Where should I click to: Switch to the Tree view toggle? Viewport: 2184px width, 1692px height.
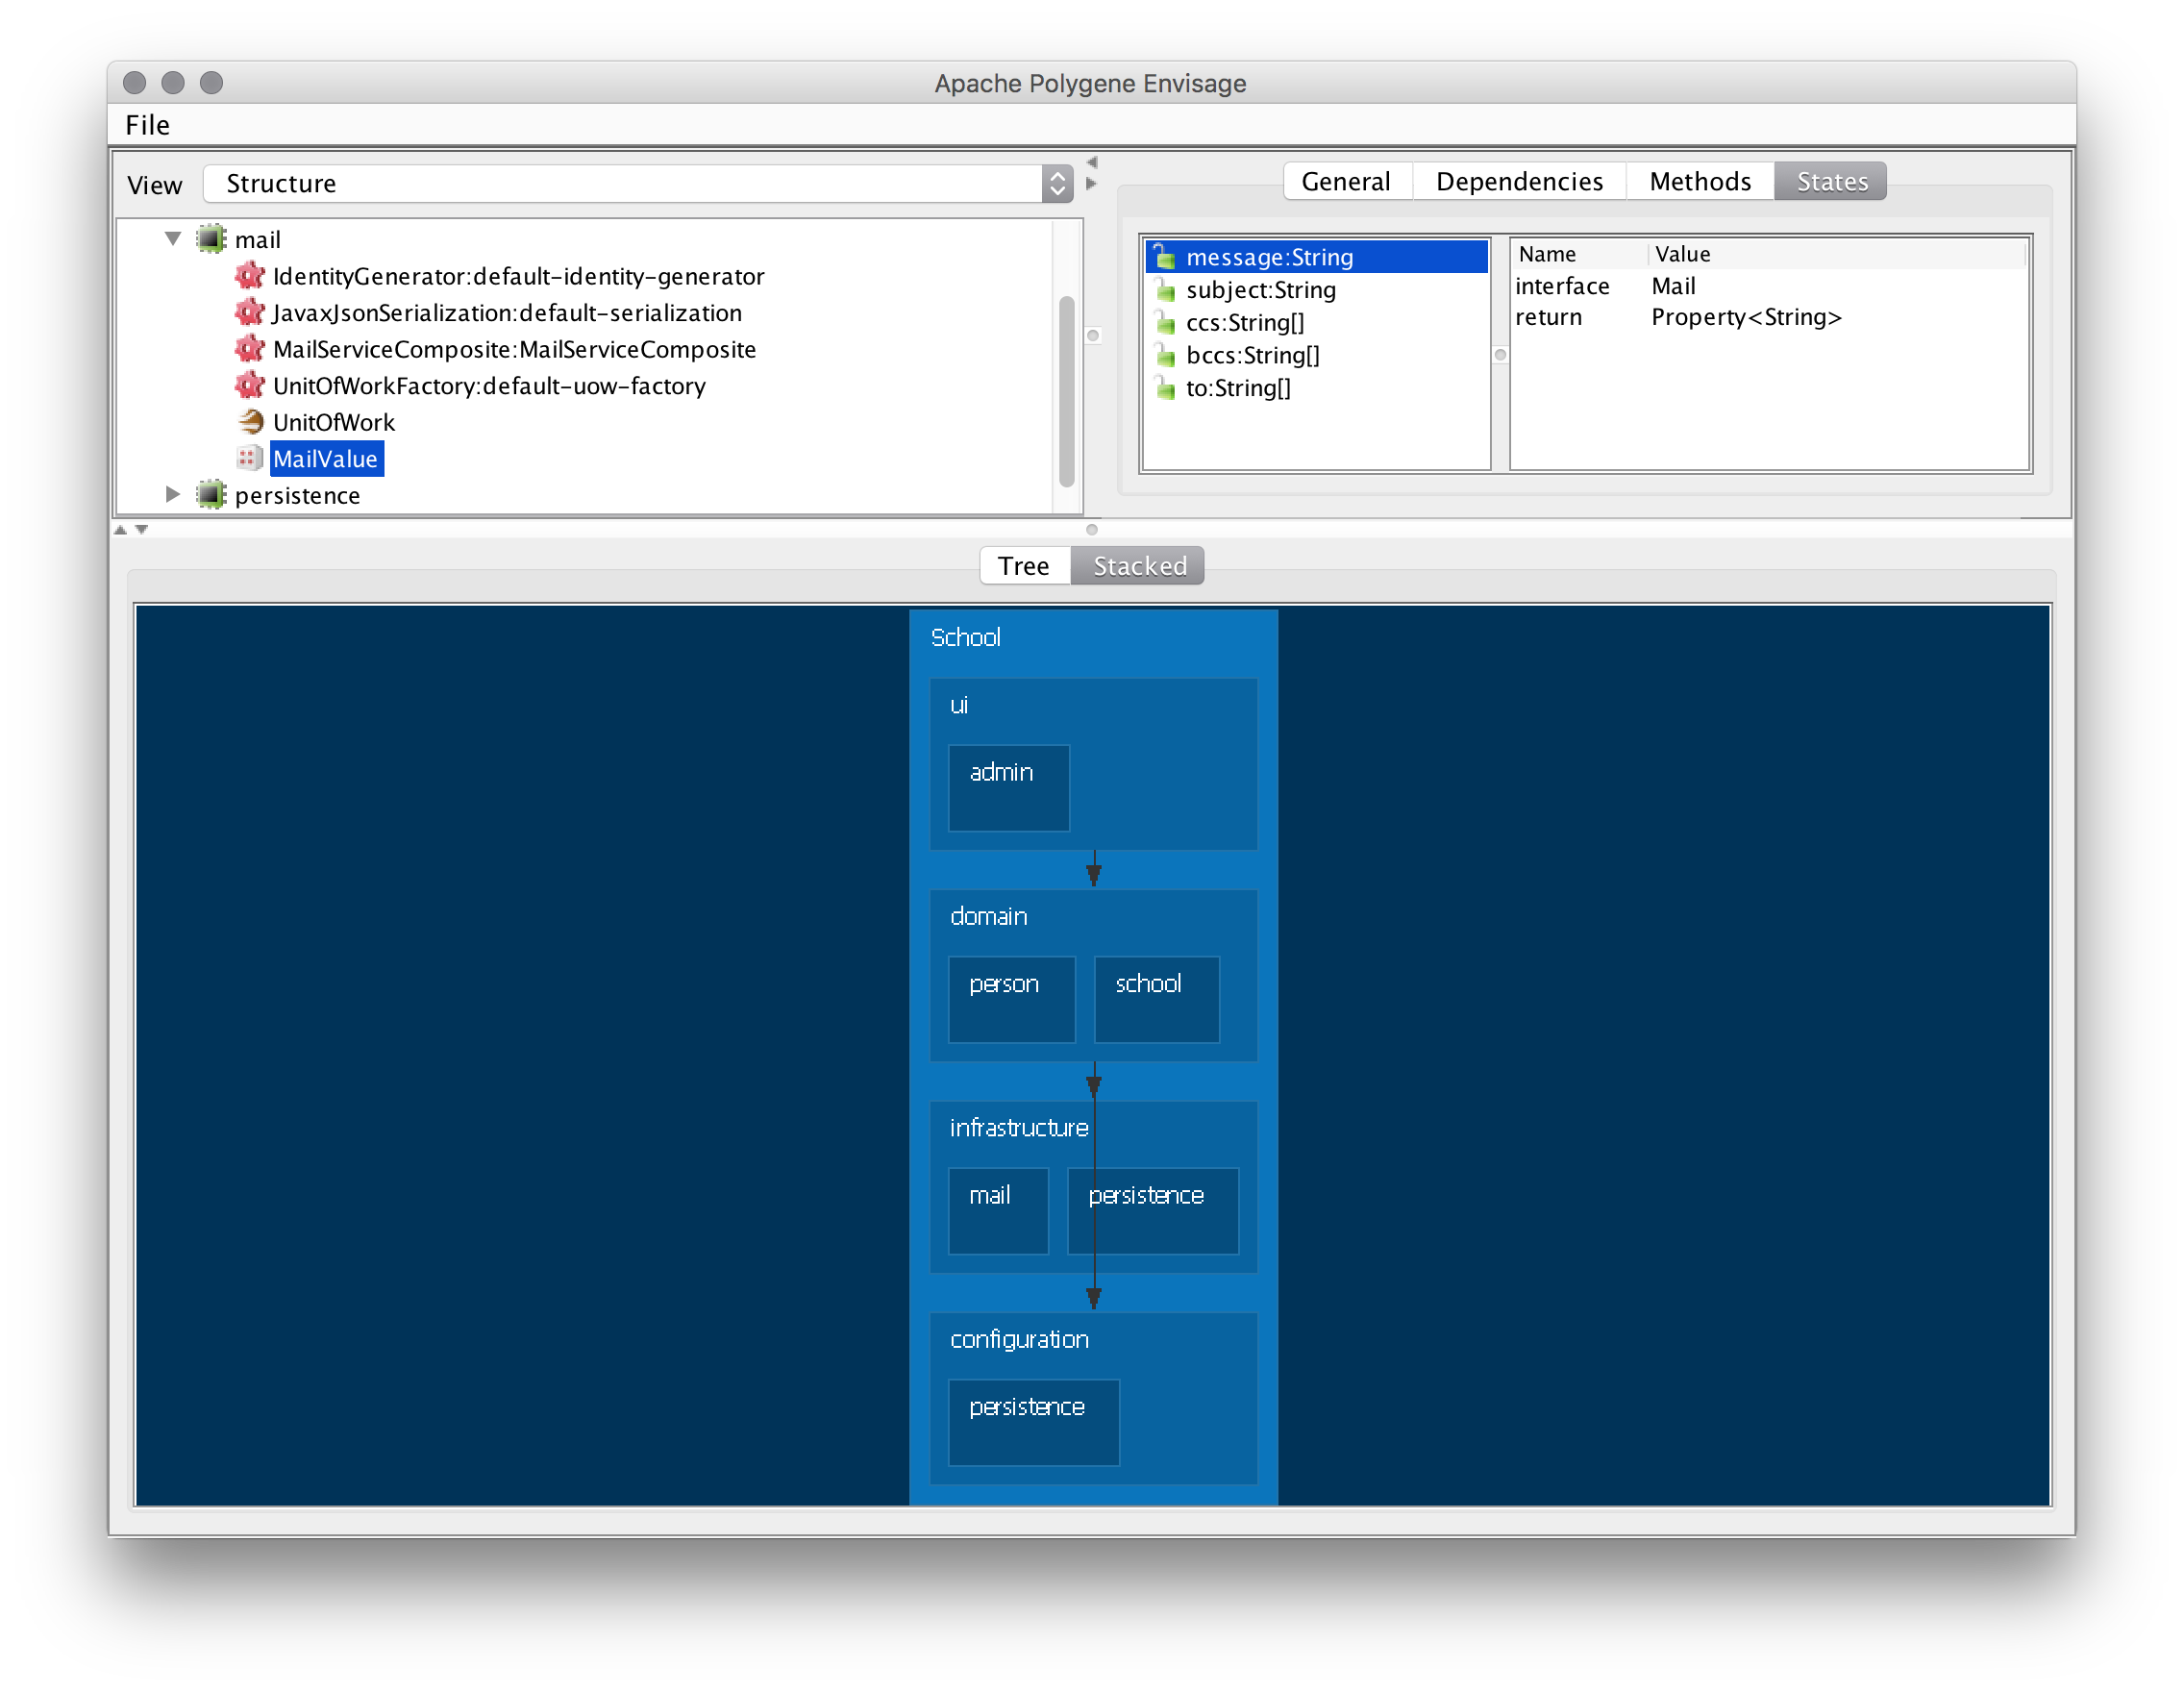tap(1023, 566)
